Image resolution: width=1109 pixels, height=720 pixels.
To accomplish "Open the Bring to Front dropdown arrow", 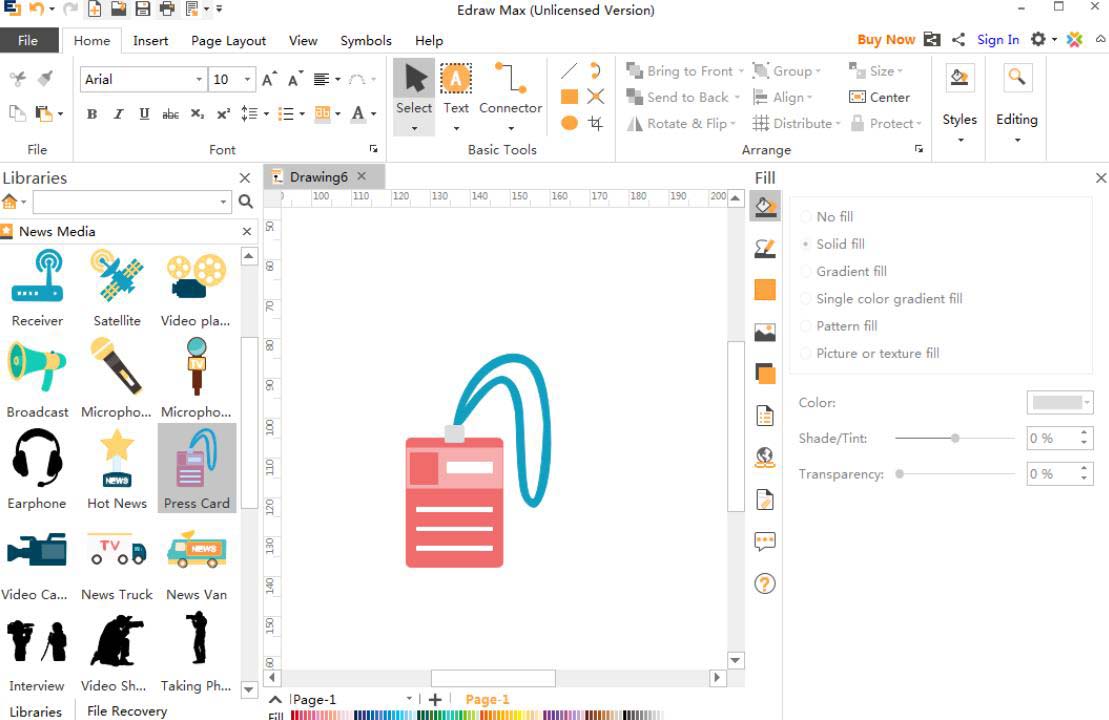I will tap(741, 71).
